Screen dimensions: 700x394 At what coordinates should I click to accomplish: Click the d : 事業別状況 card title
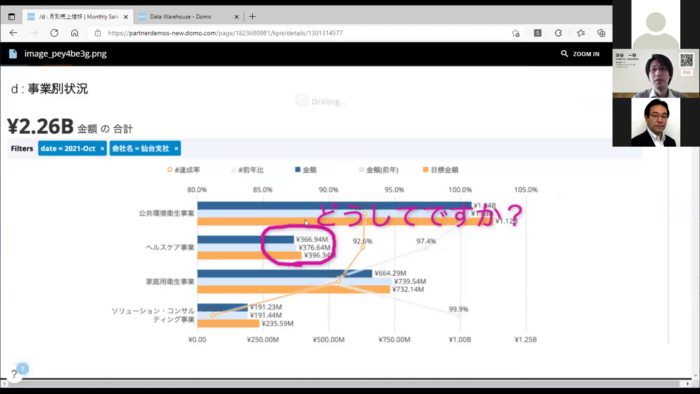[x=50, y=89]
